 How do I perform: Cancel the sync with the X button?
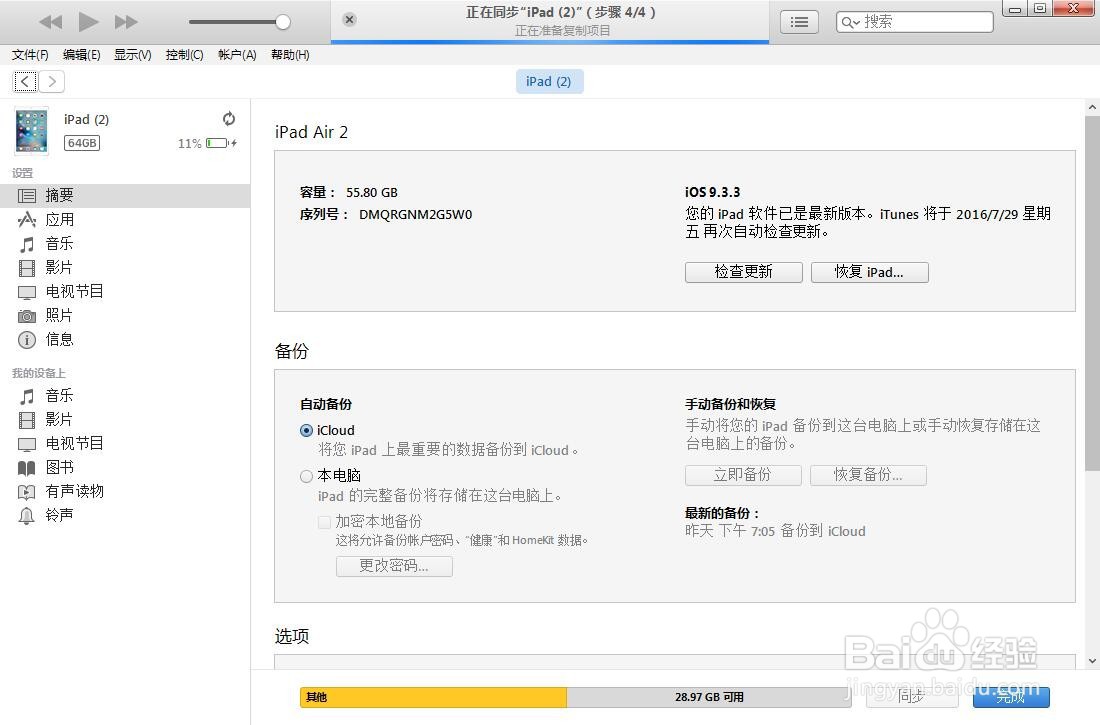(x=349, y=20)
